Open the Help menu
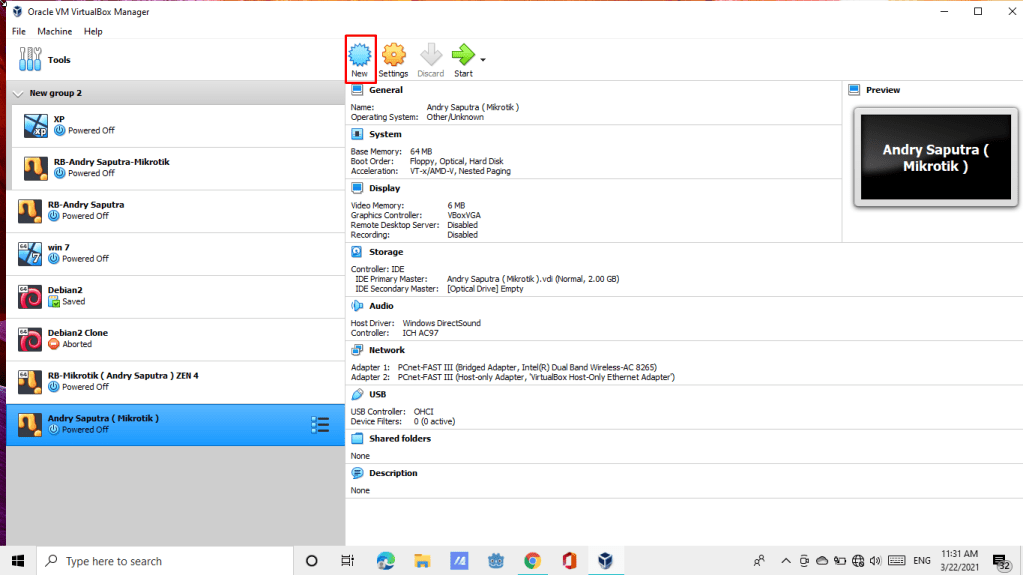 [93, 31]
